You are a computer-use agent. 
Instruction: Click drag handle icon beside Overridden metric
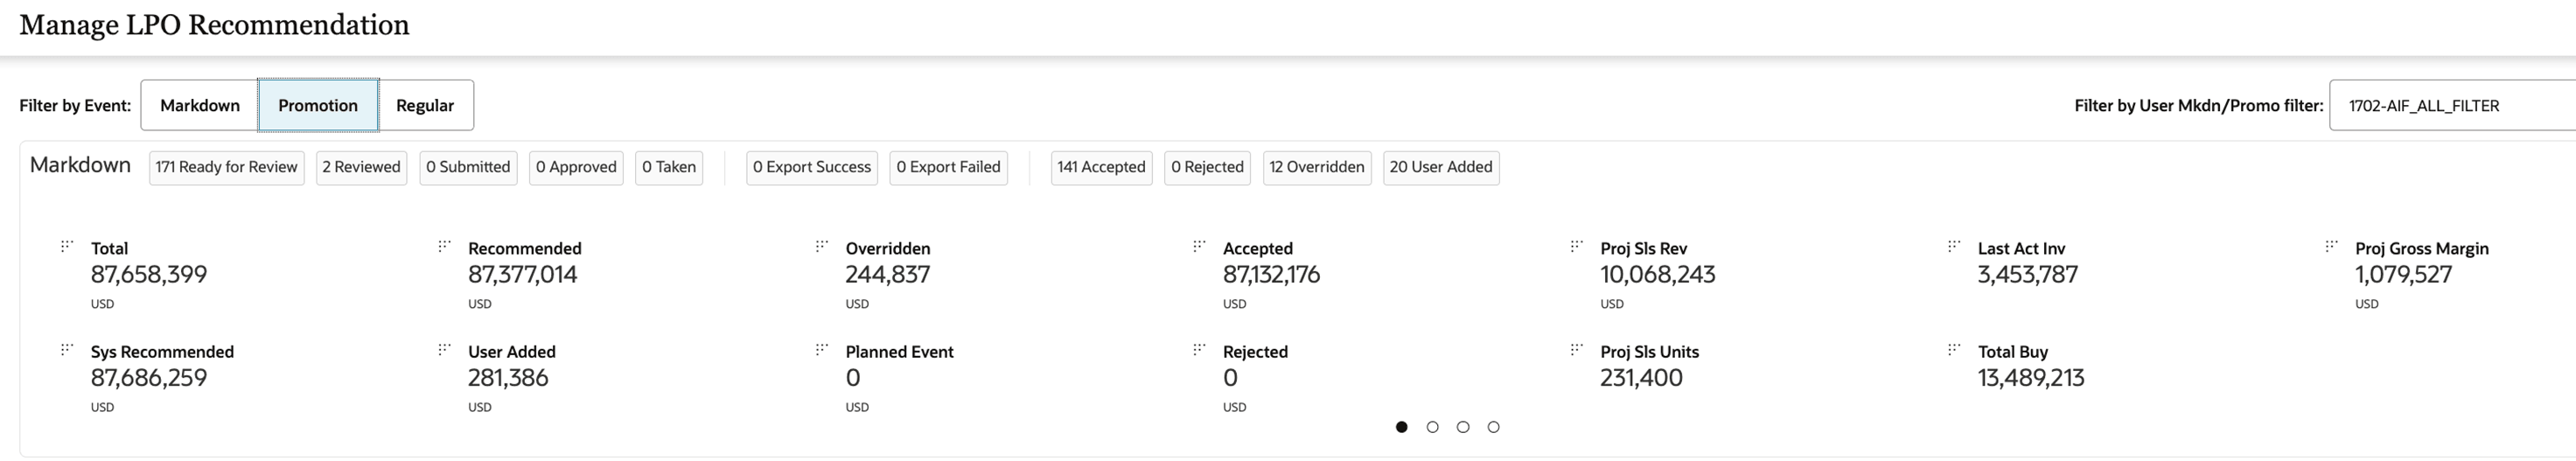(822, 246)
